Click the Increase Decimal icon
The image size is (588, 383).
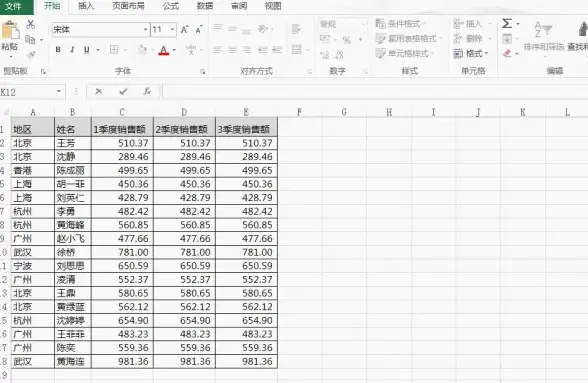click(x=325, y=55)
